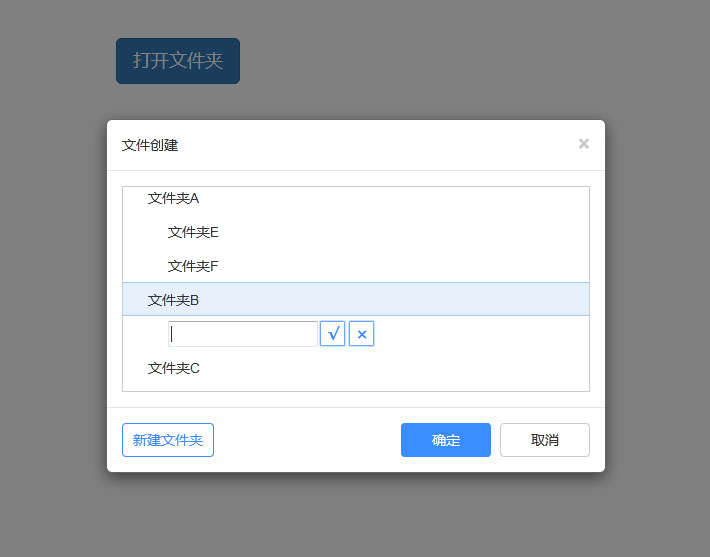Pick the 文件夹F subfolder
The width and height of the screenshot is (710, 557).
pos(193,266)
